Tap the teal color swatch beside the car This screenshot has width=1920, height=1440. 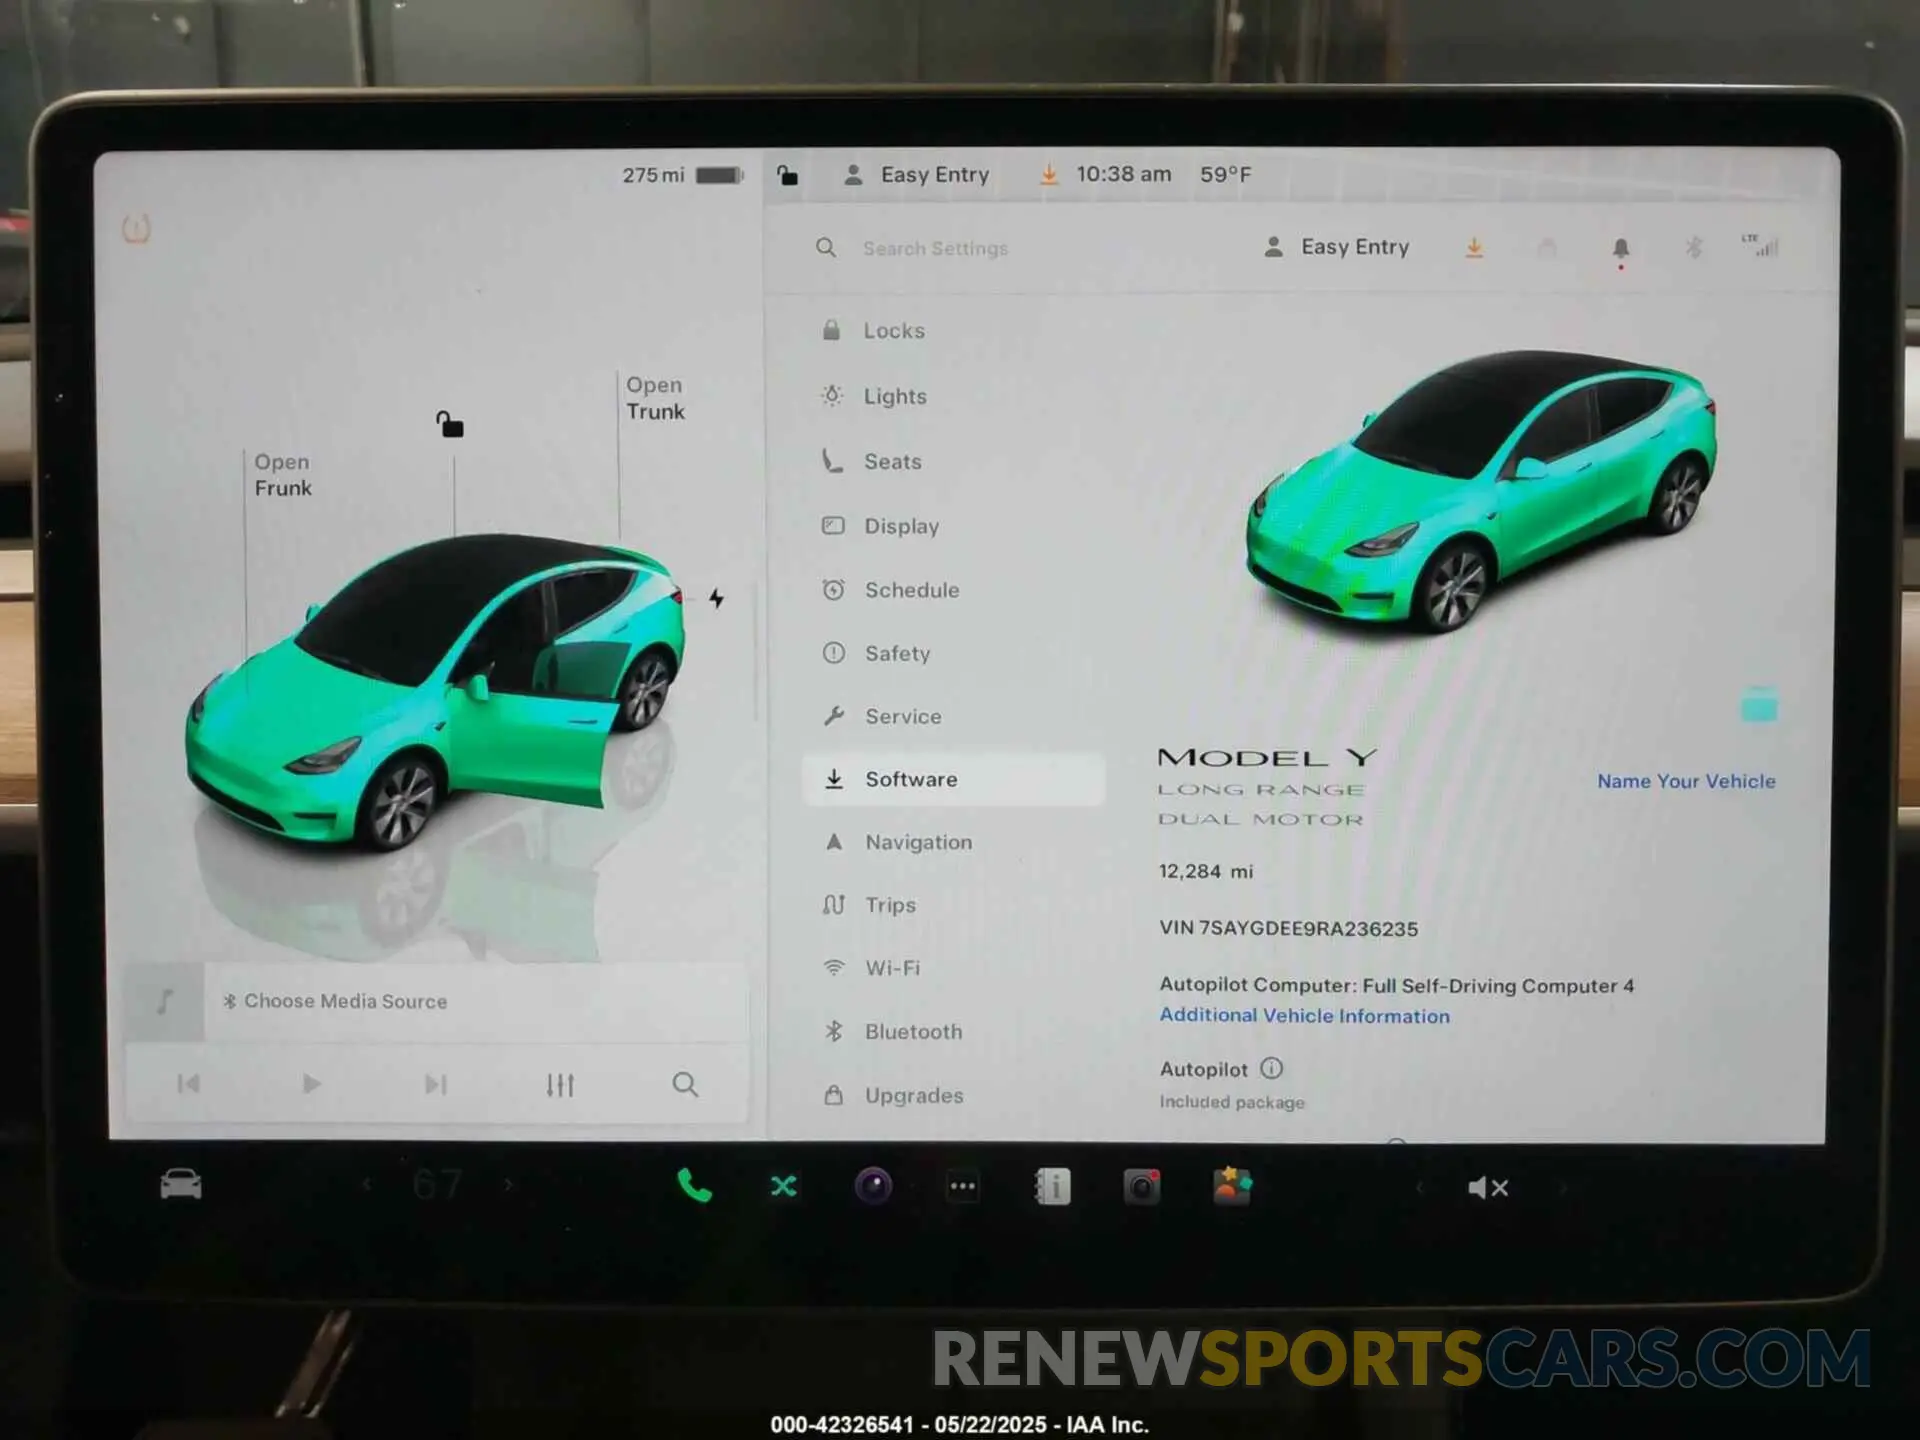tap(1758, 705)
